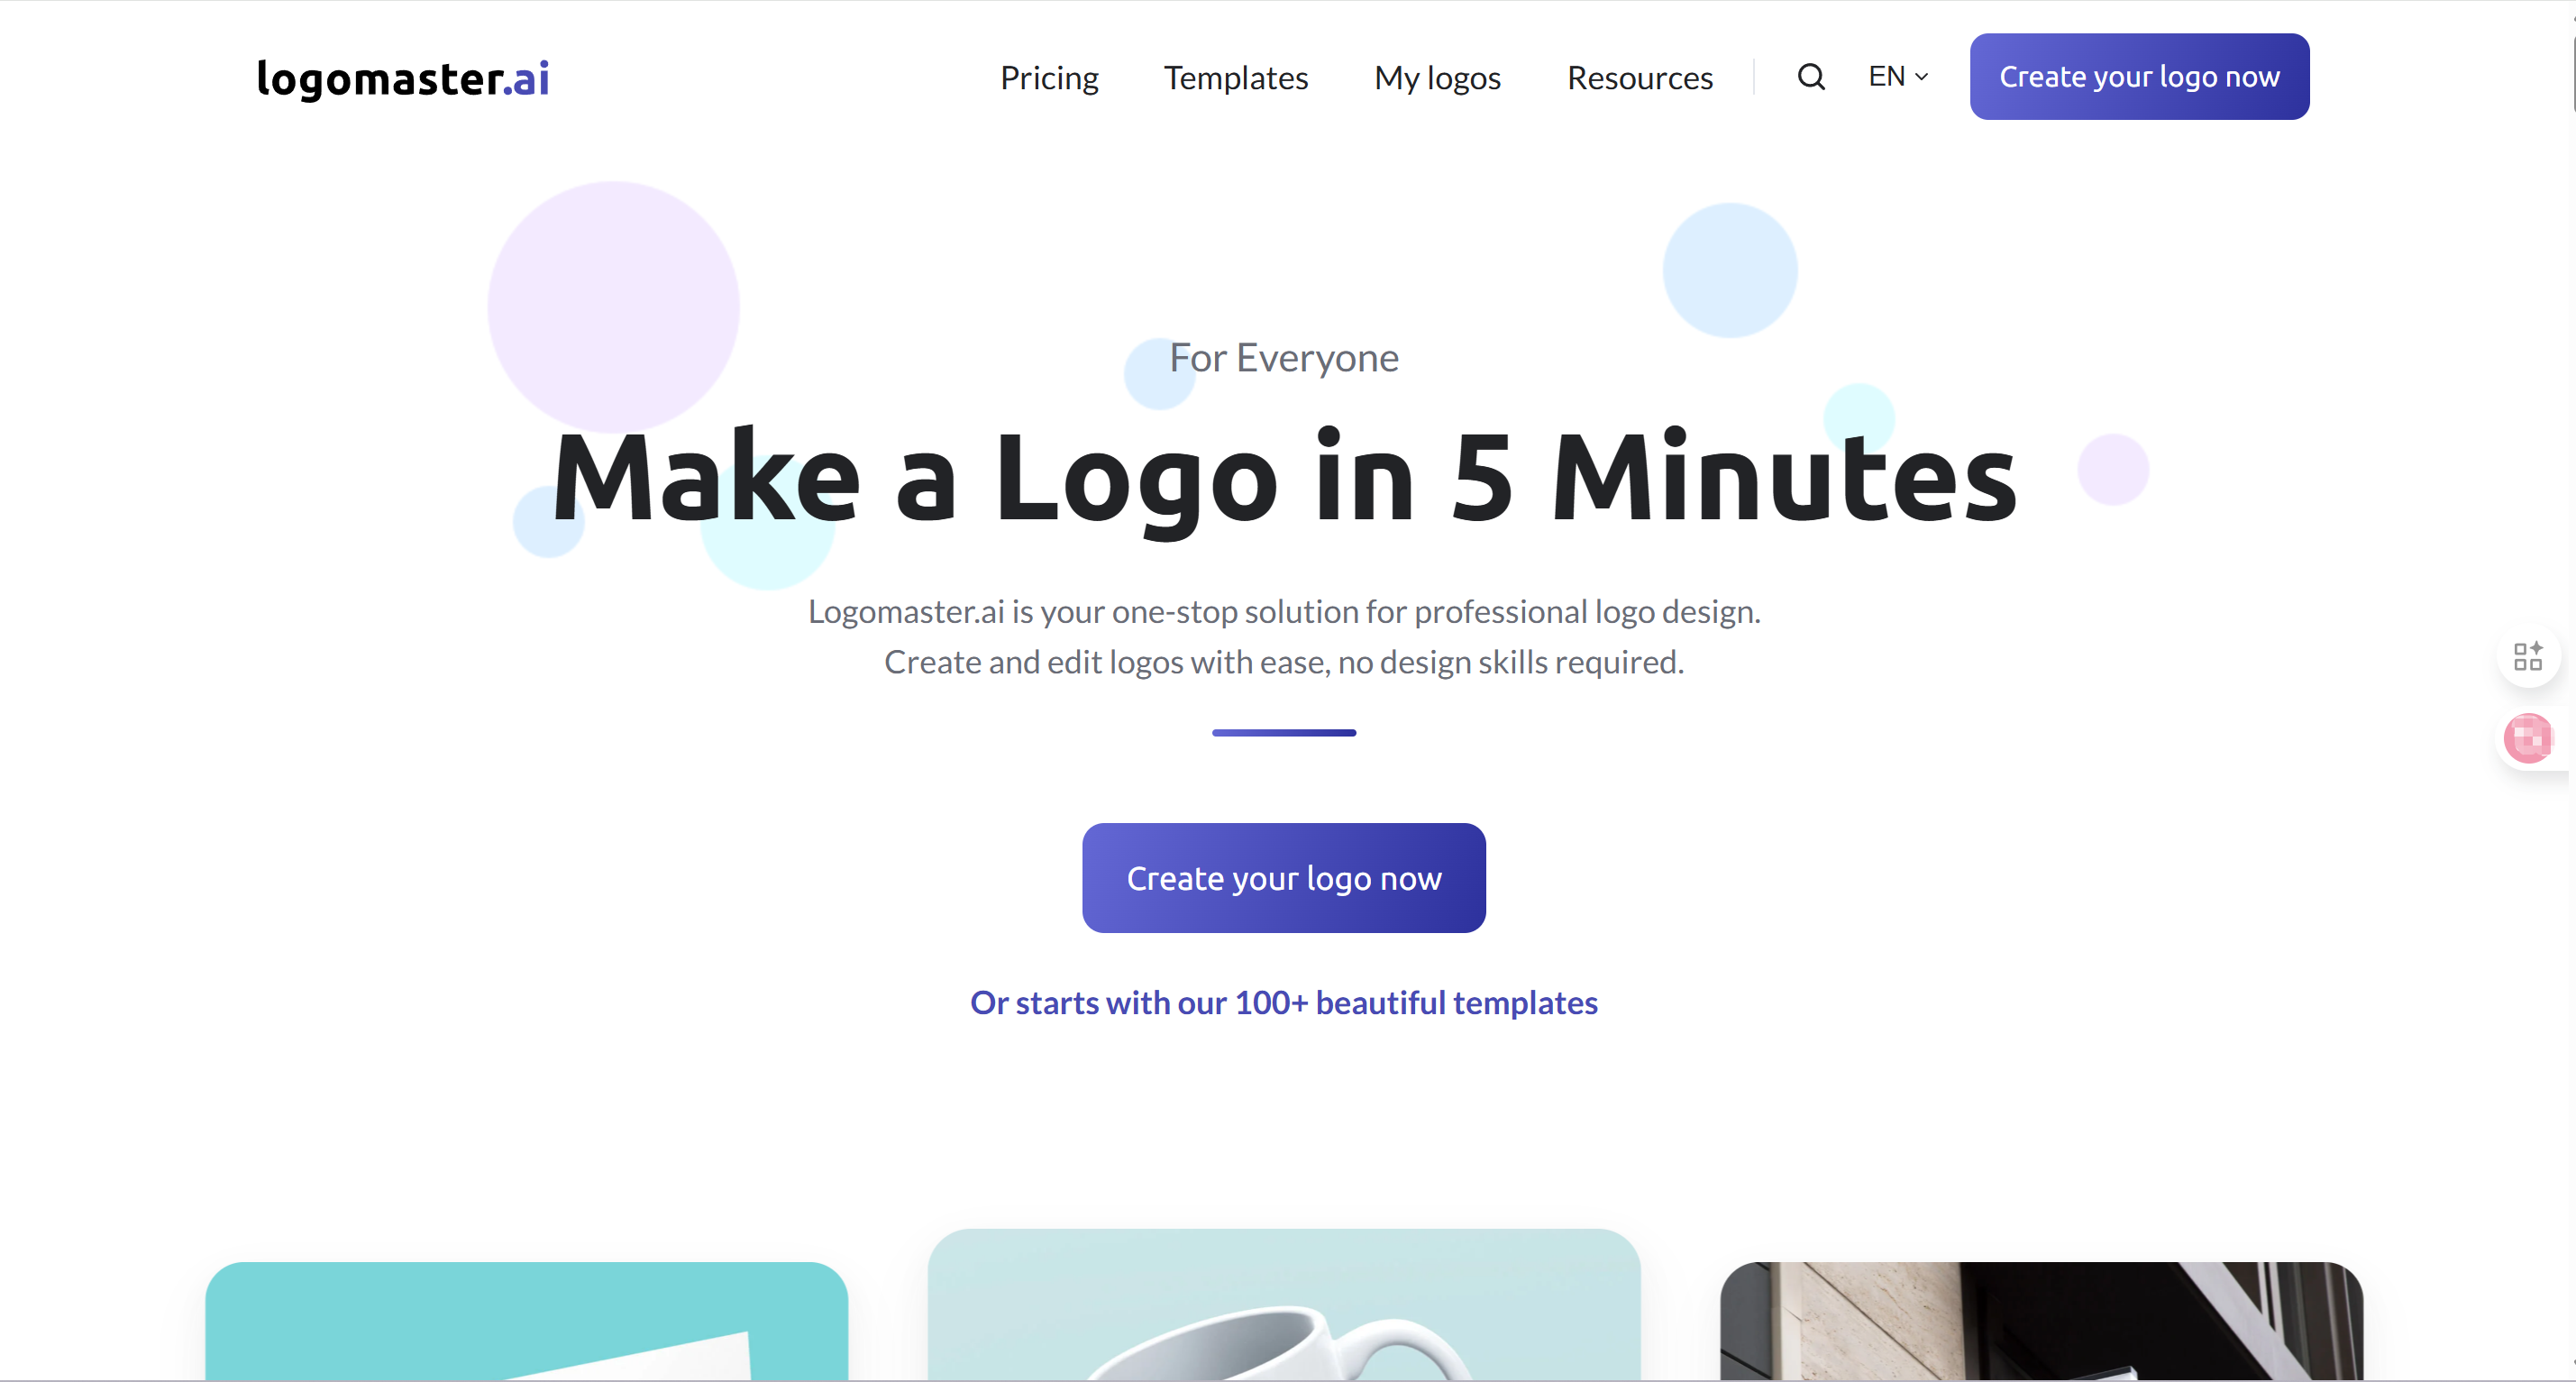Click the logomaster.ai logo
This screenshot has height=1382, width=2576.
click(x=403, y=78)
